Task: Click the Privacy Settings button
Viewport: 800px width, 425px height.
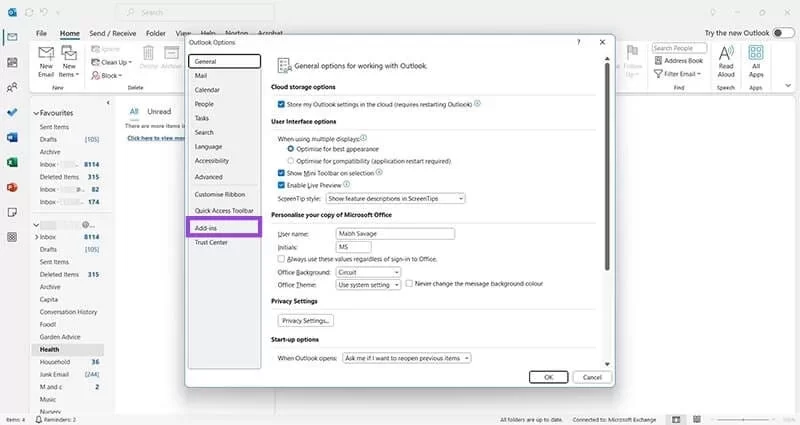Action: click(306, 320)
